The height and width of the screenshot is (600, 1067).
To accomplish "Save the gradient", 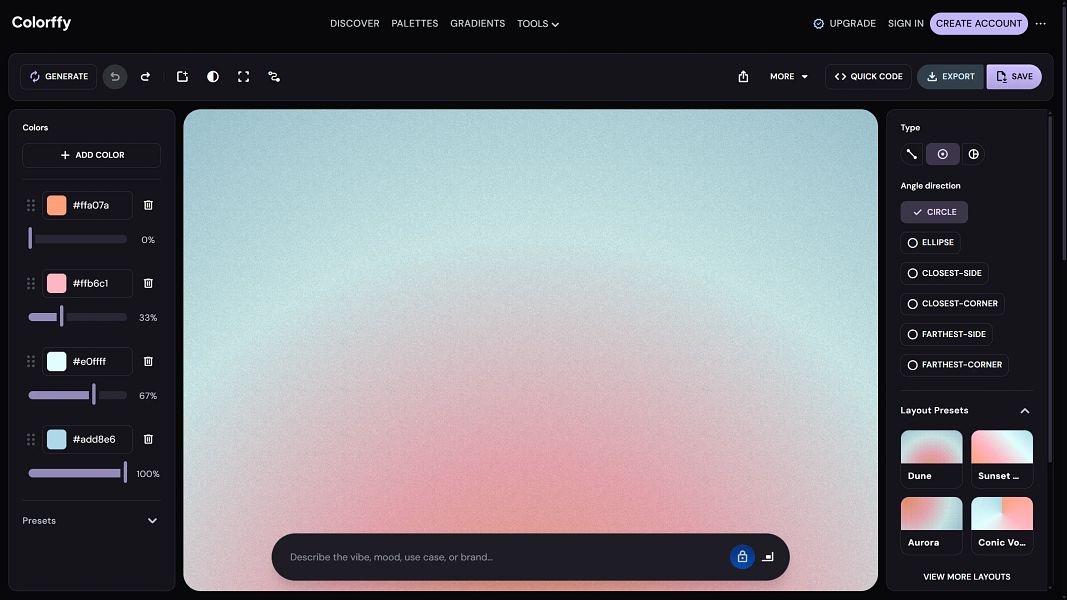I will pyautogui.click(x=1014, y=77).
